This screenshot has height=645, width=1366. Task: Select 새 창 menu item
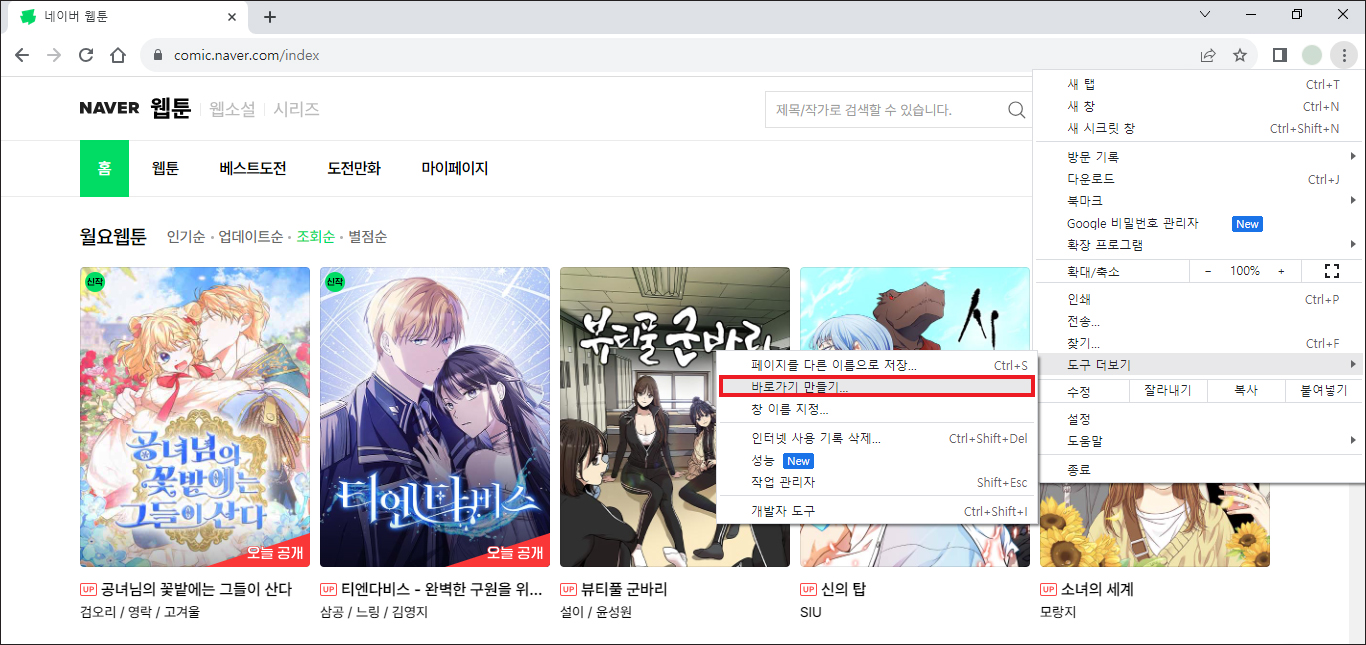coord(1198,106)
